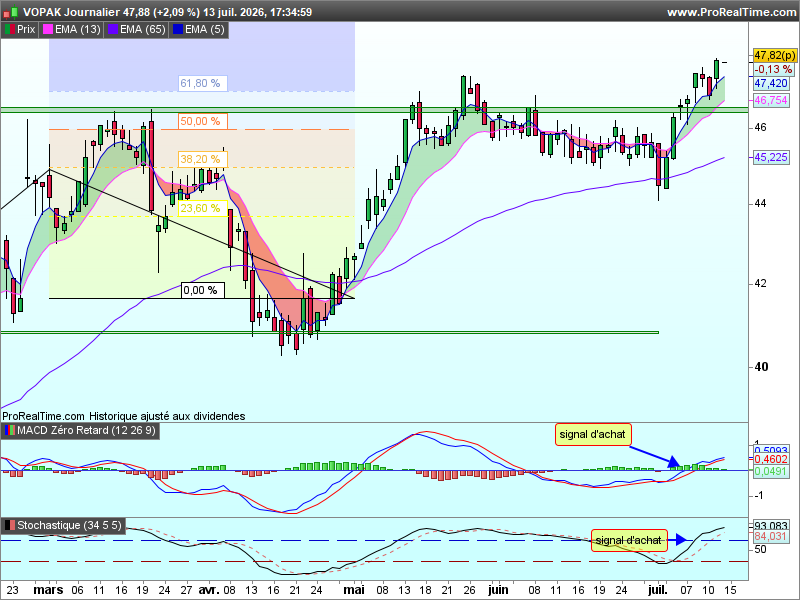Click the mai label on time axis
This screenshot has width=800, height=600.
(x=354, y=590)
